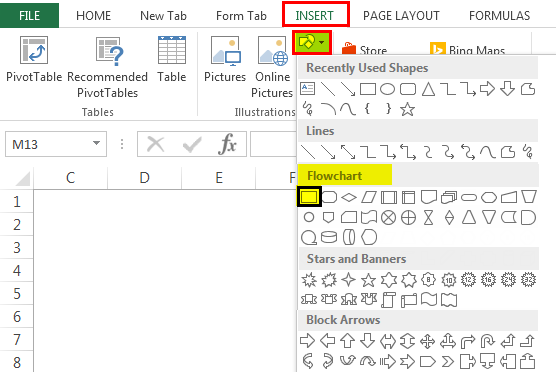The height and width of the screenshot is (372, 556).
Task: Insert a PivotTable
Action: (x=34, y=59)
